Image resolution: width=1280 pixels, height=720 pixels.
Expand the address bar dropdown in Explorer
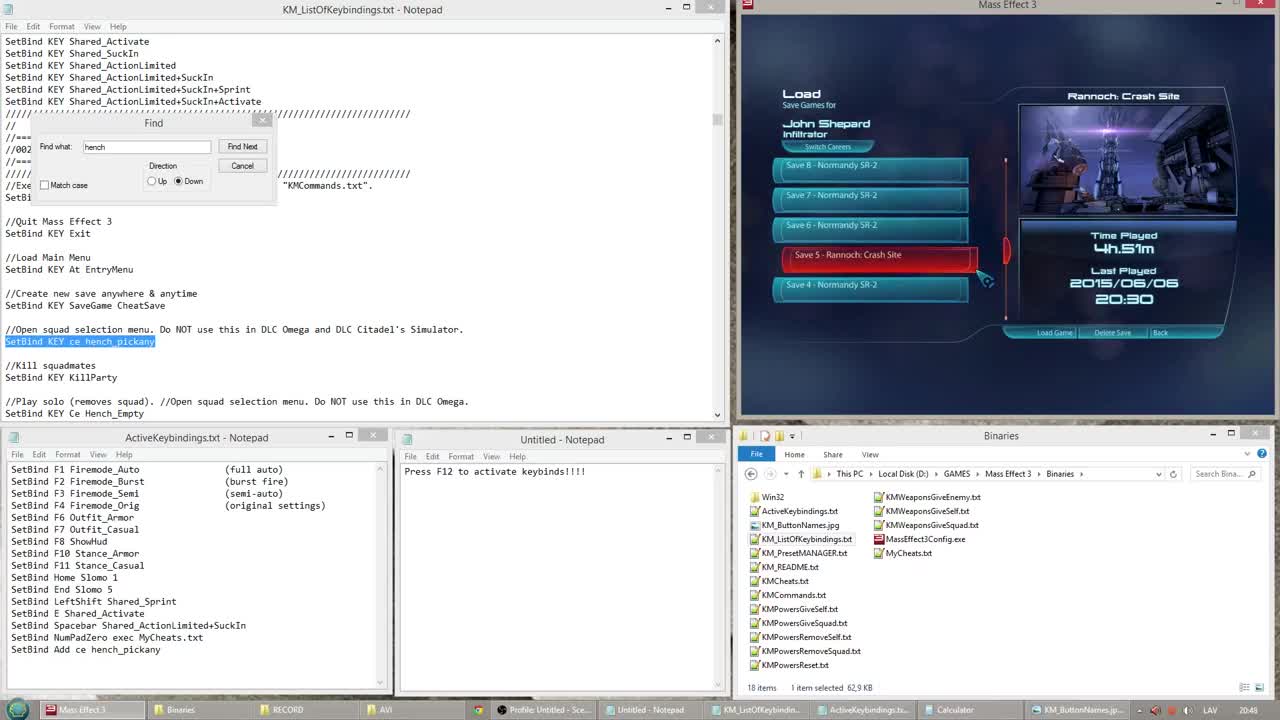pos(1158,474)
